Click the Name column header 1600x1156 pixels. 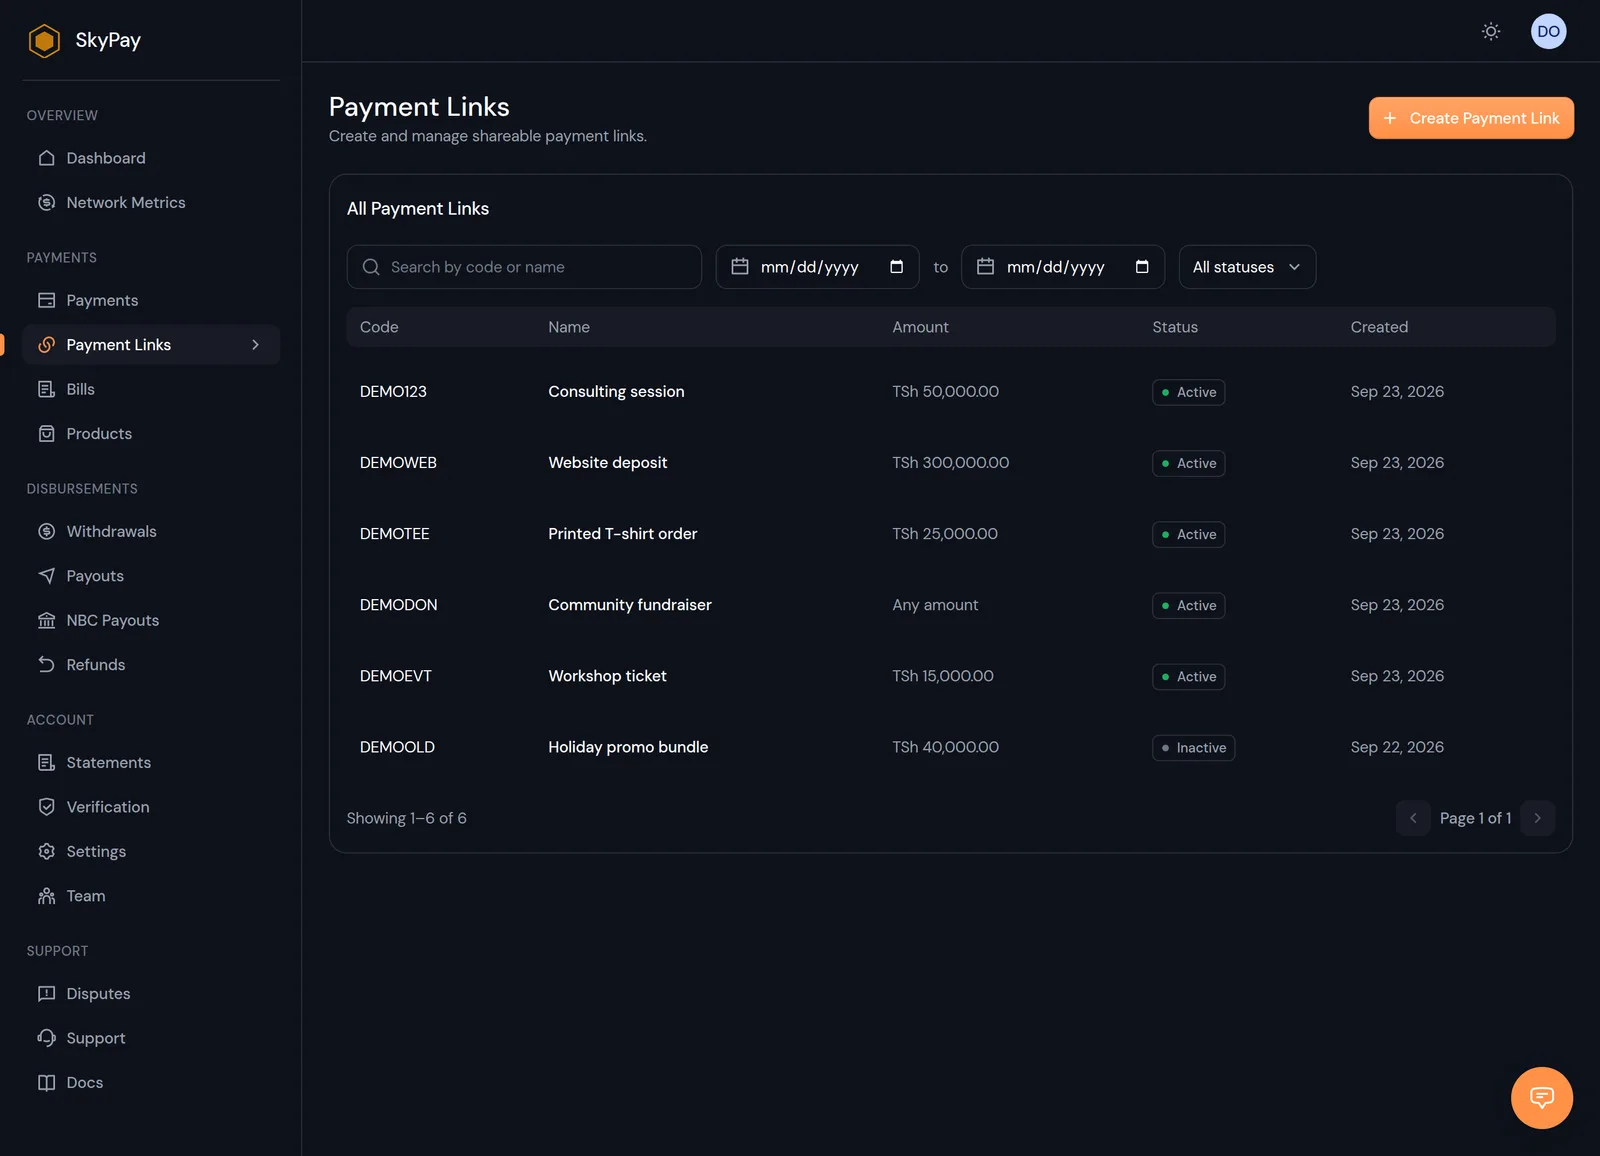click(569, 327)
